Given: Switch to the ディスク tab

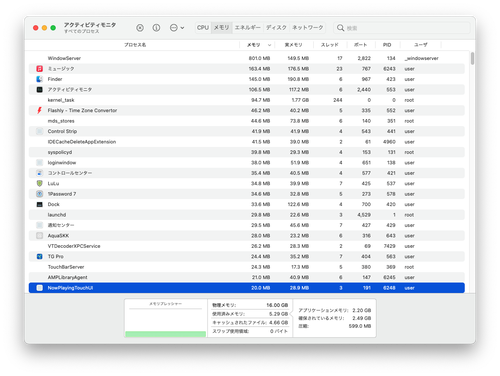Looking at the screenshot, I should tap(276, 28).
